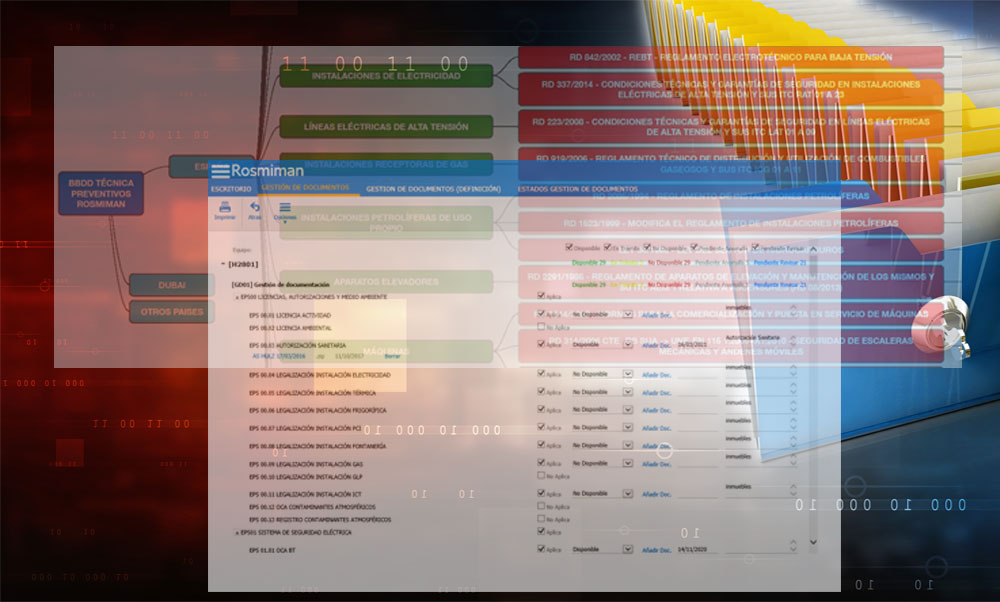This screenshot has width=1000, height=602.
Task: Toggle the En Trámite filter checkbox
Action: click(x=608, y=247)
